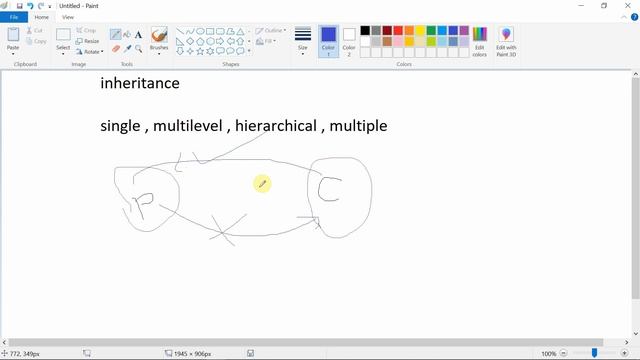
Task: Switch to the Home tab
Action: coord(42,17)
